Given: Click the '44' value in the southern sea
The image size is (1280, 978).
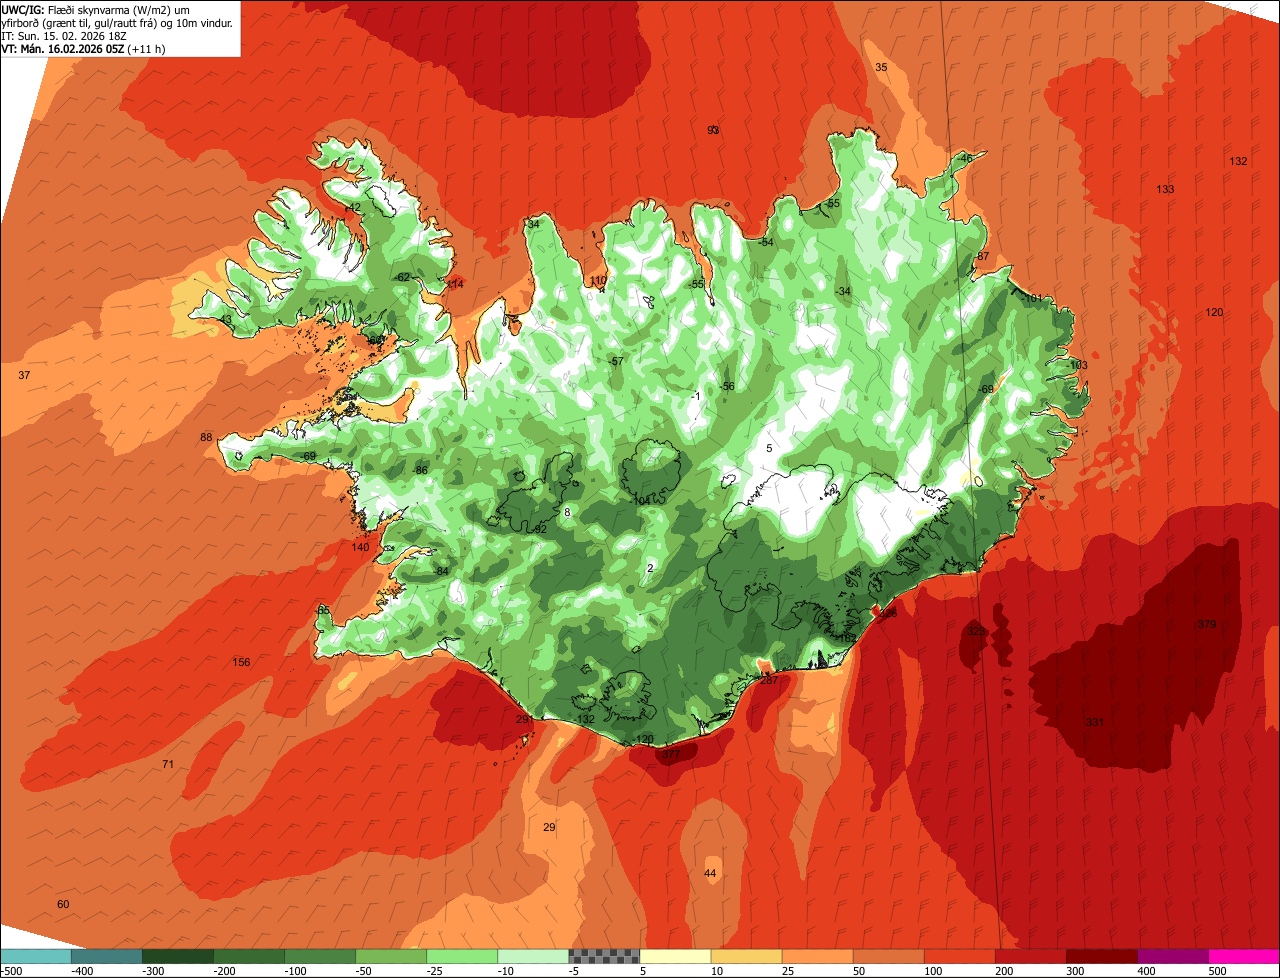Looking at the screenshot, I should pos(710,874).
